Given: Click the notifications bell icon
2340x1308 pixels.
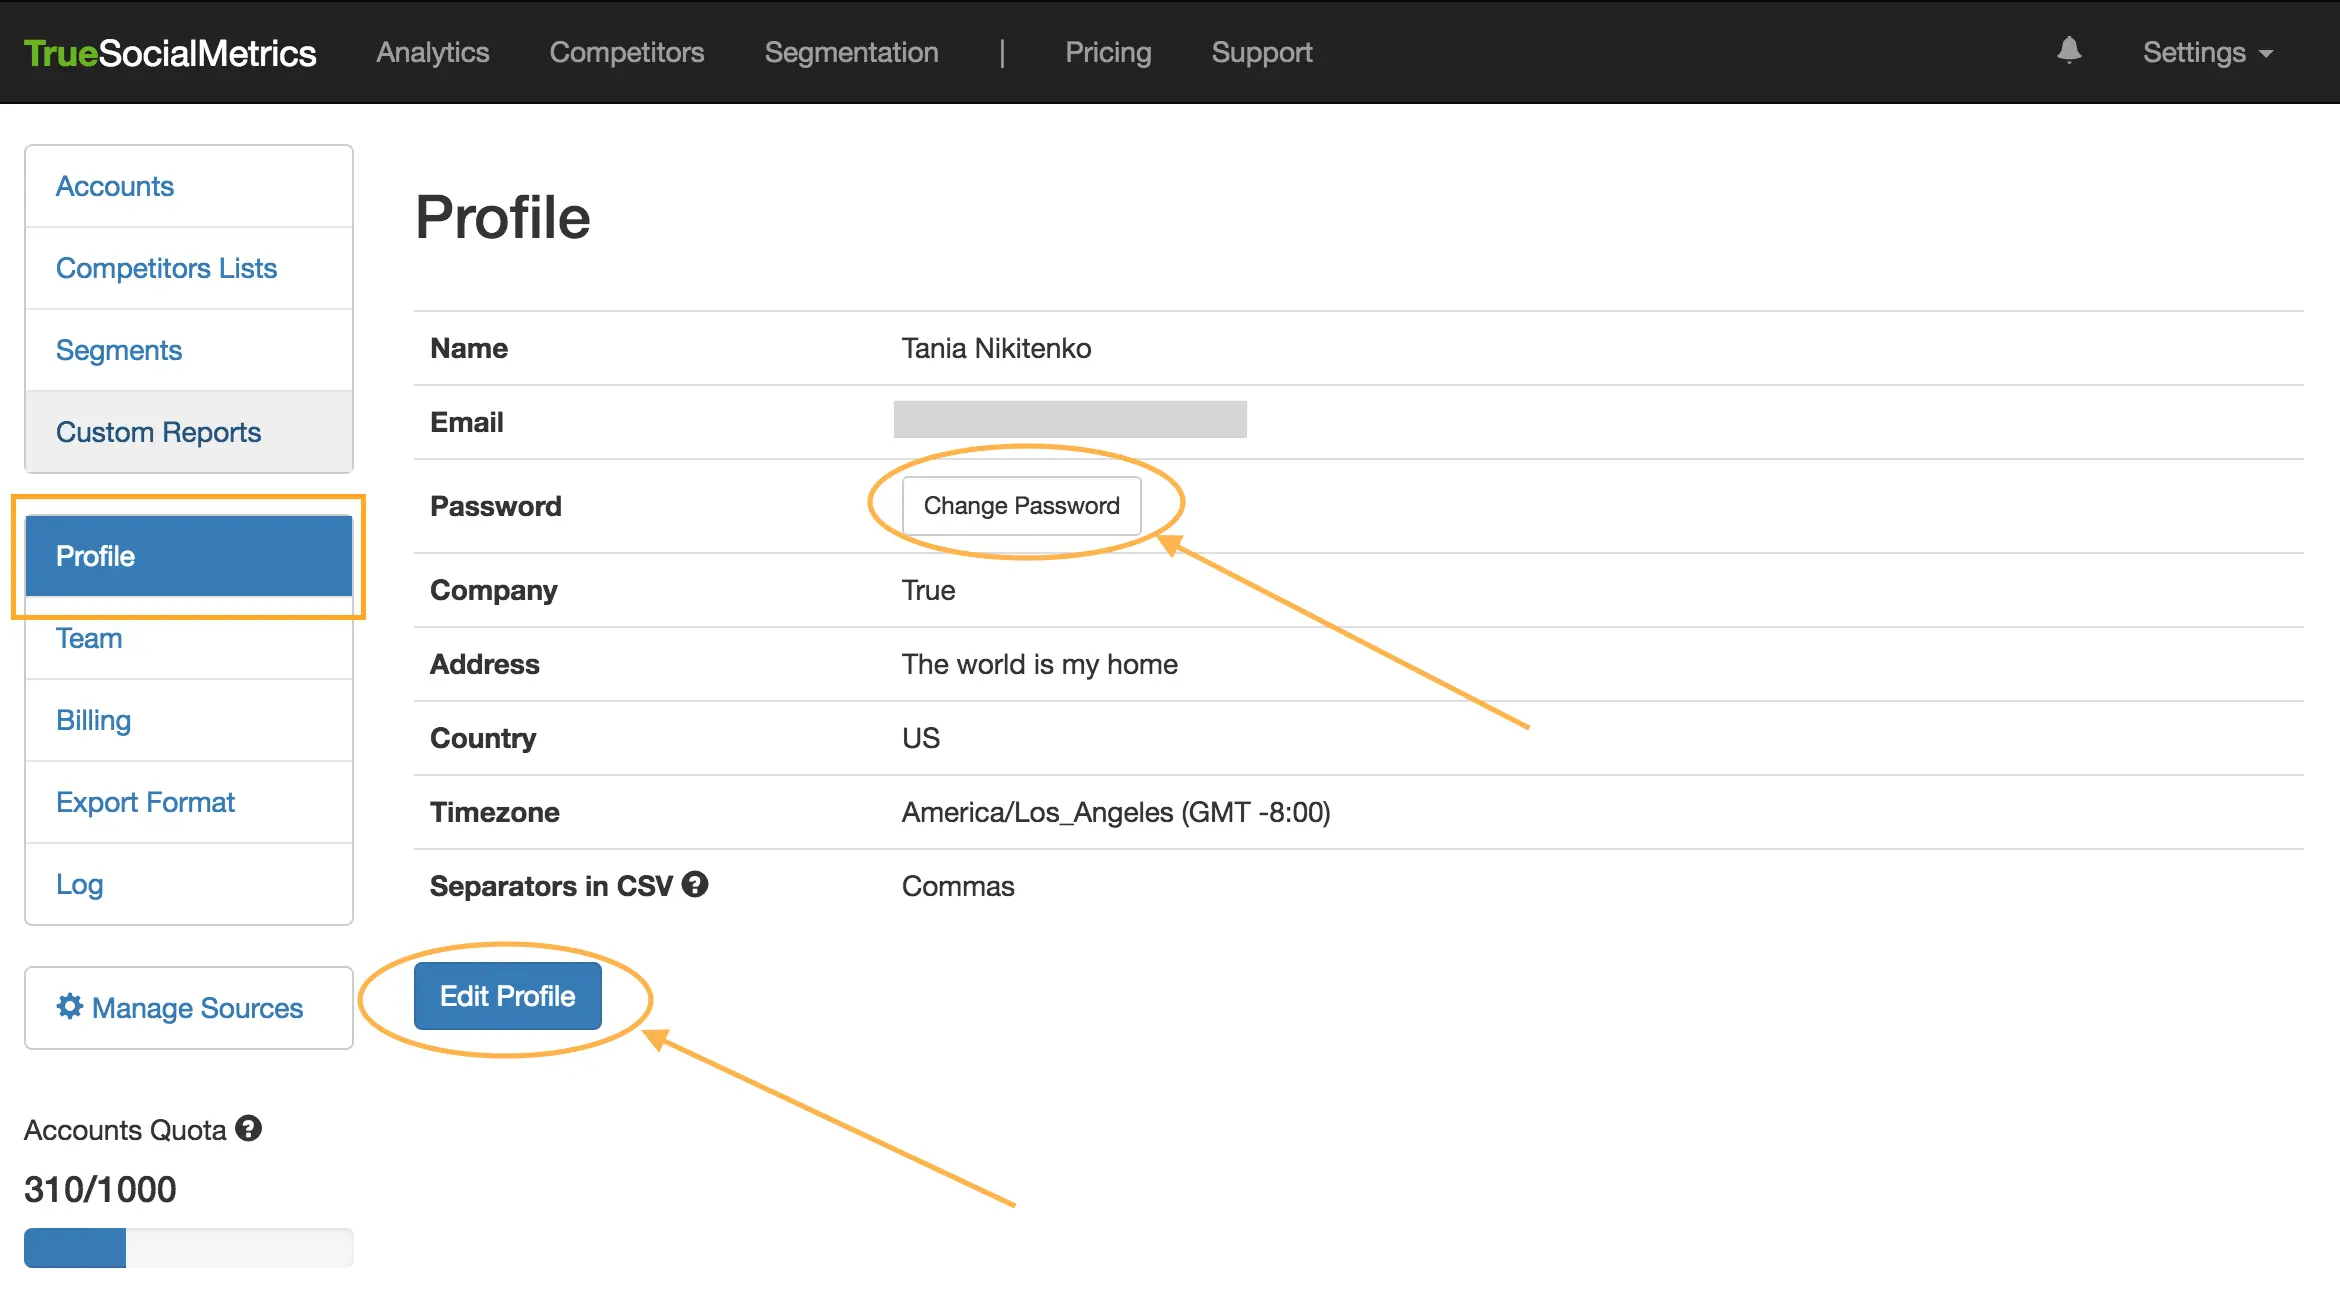Looking at the screenshot, I should [2069, 50].
